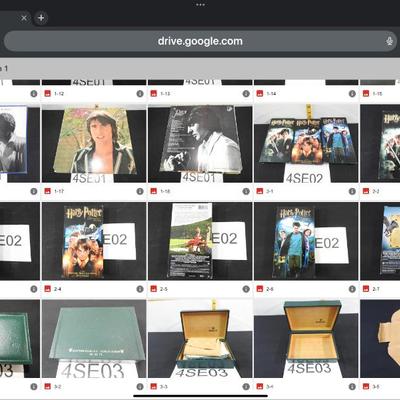Image resolution: width=400 pixels, height=400 pixels.
Task: Select file name 2-1
Action: [270, 191]
